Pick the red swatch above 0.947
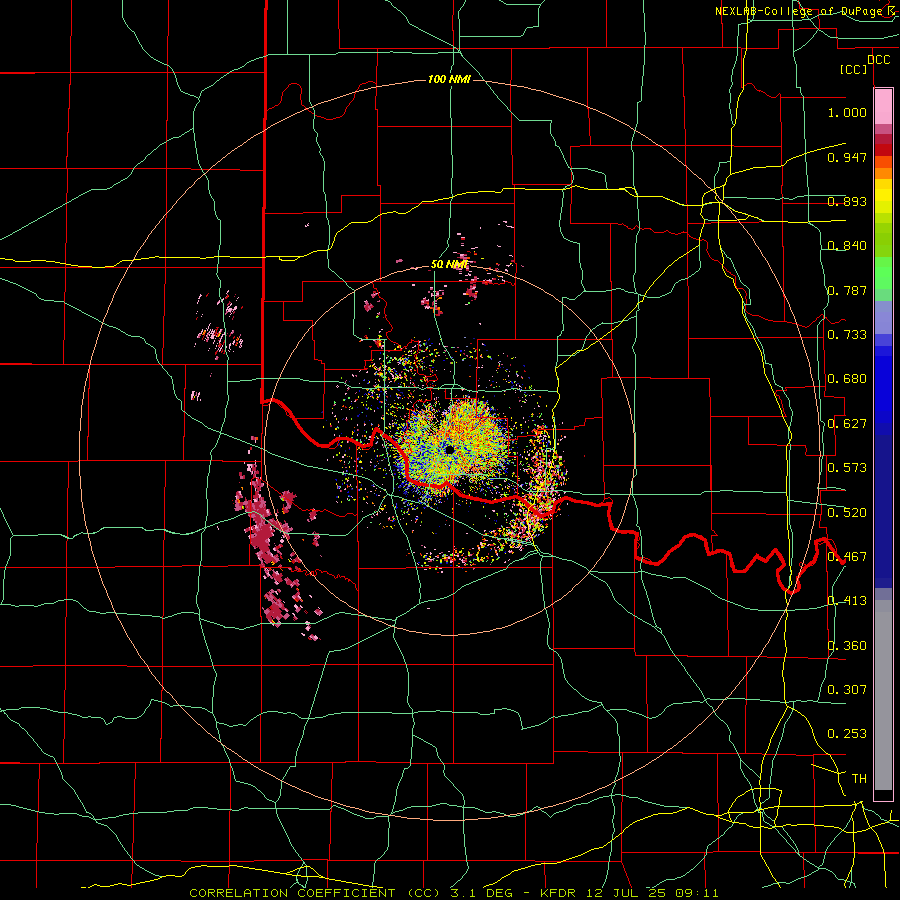Viewport: 900px width, 900px height. pyautogui.click(x=883, y=150)
